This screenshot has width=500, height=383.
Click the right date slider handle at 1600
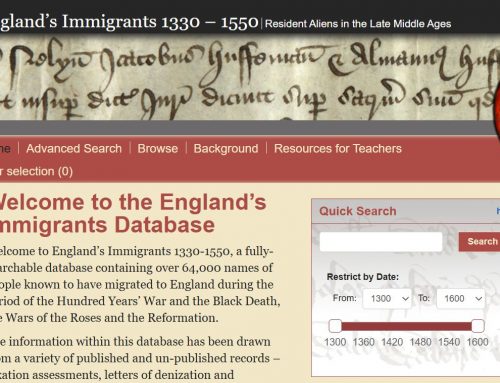click(478, 326)
